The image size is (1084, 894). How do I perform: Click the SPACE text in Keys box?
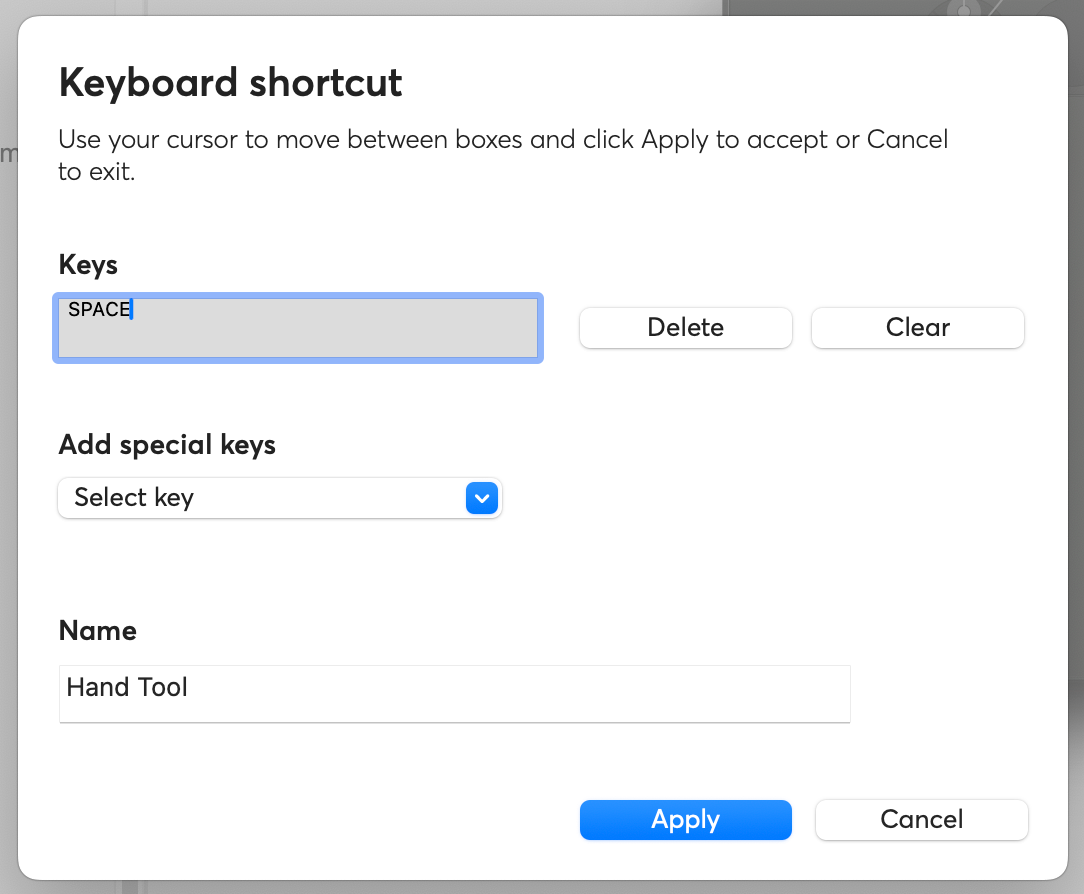tap(99, 309)
